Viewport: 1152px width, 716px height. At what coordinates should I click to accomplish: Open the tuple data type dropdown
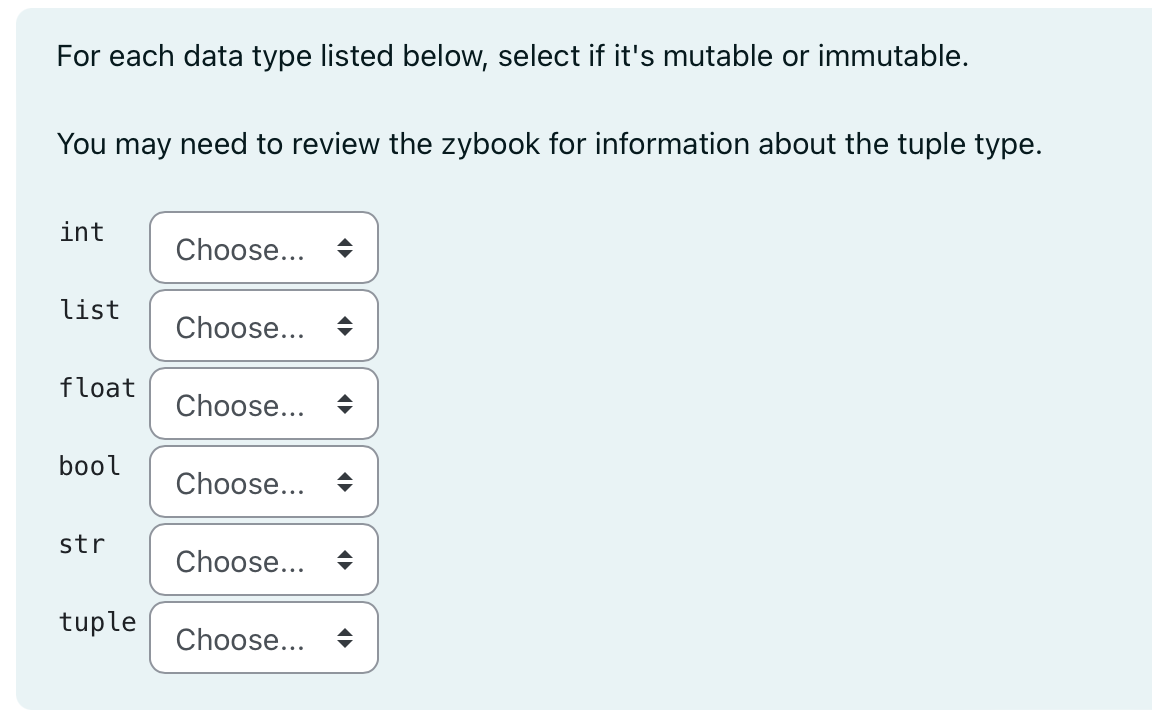pos(264,638)
